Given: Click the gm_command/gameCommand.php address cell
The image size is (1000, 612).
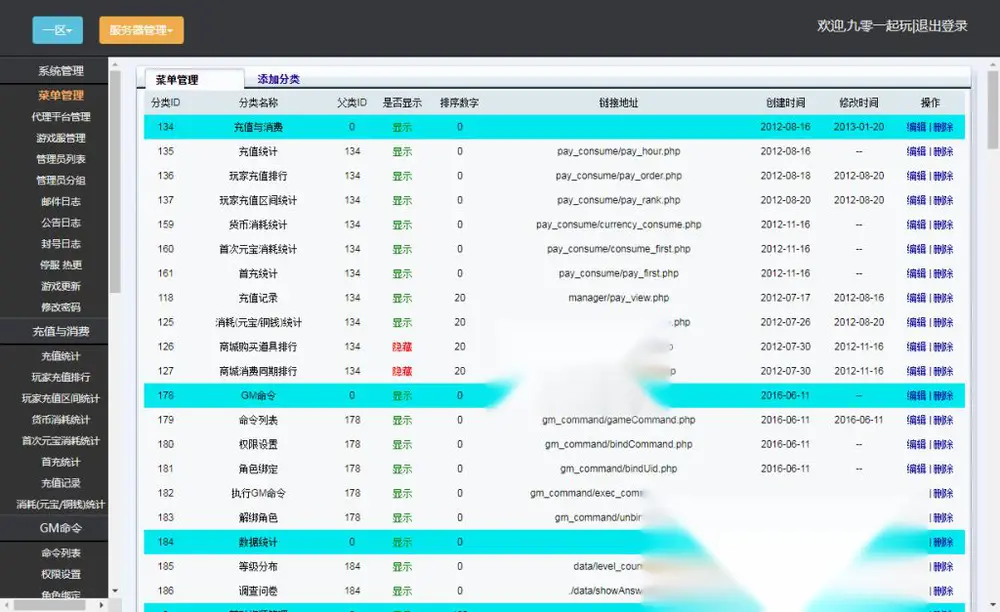Looking at the screenshot, I should point(619,419).
